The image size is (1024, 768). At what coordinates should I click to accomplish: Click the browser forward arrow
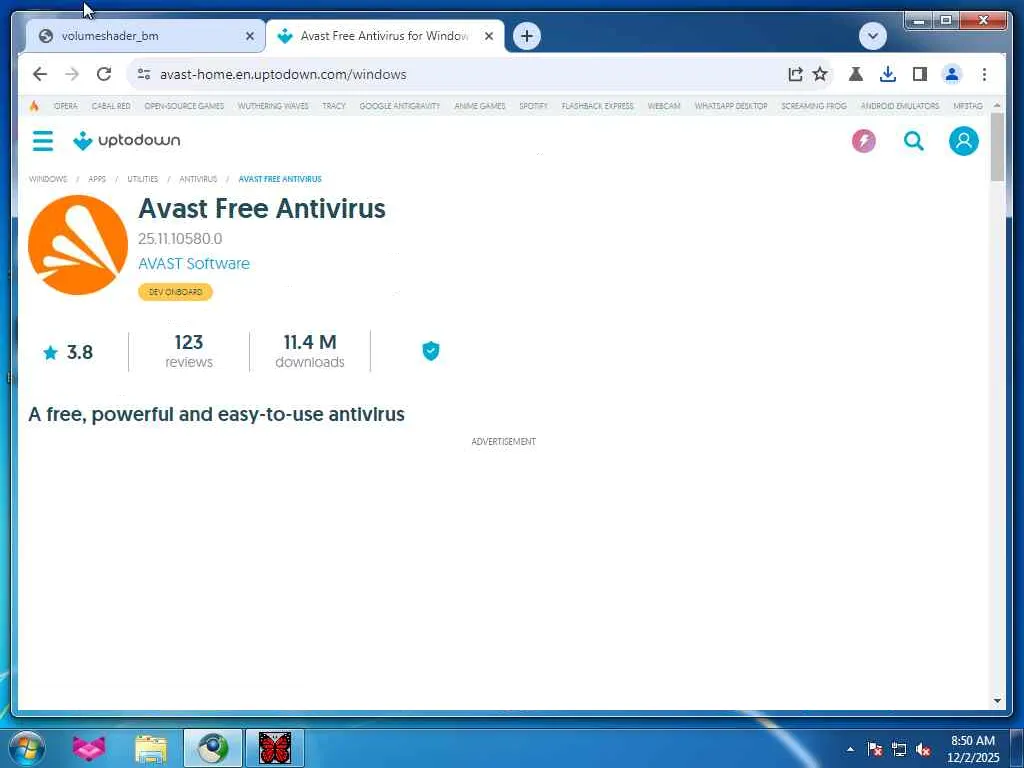pyautogui.click(x=72, y=74)
